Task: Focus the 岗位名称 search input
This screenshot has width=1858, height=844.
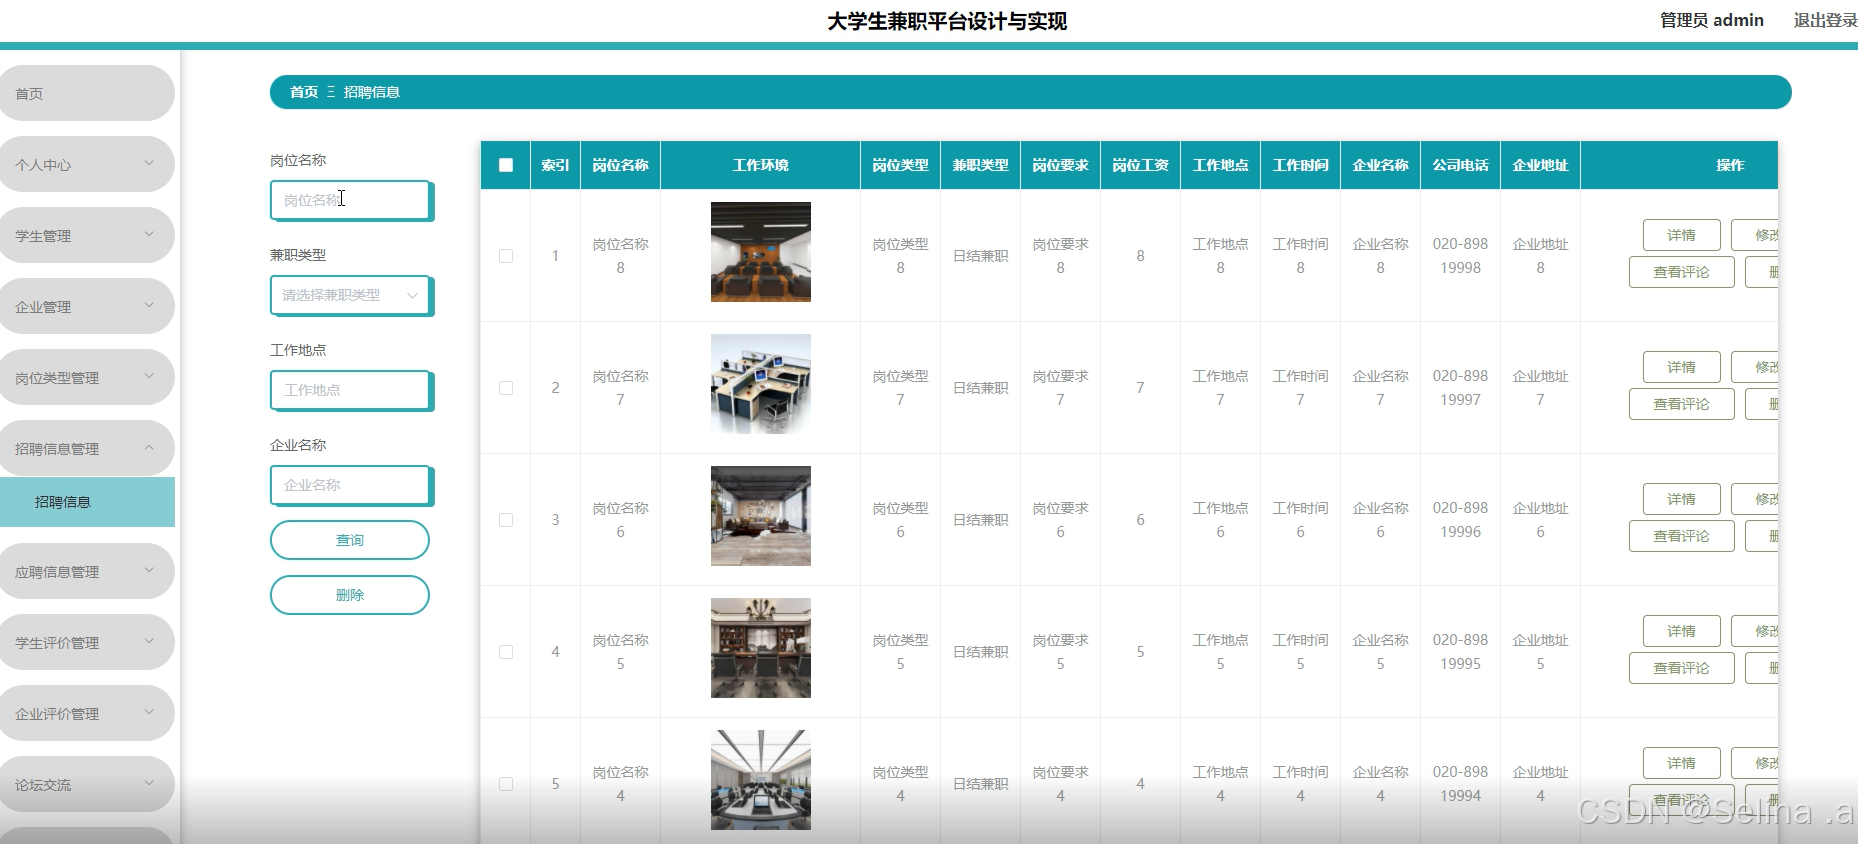Action: (350, 200)
